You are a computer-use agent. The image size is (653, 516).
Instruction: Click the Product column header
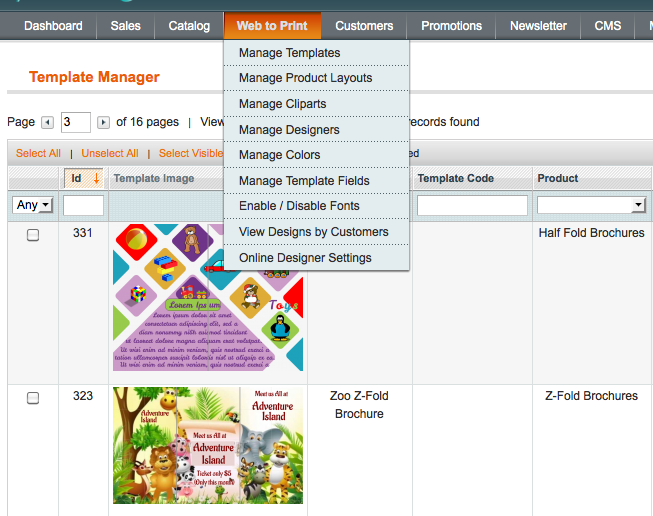click(558, 178)
